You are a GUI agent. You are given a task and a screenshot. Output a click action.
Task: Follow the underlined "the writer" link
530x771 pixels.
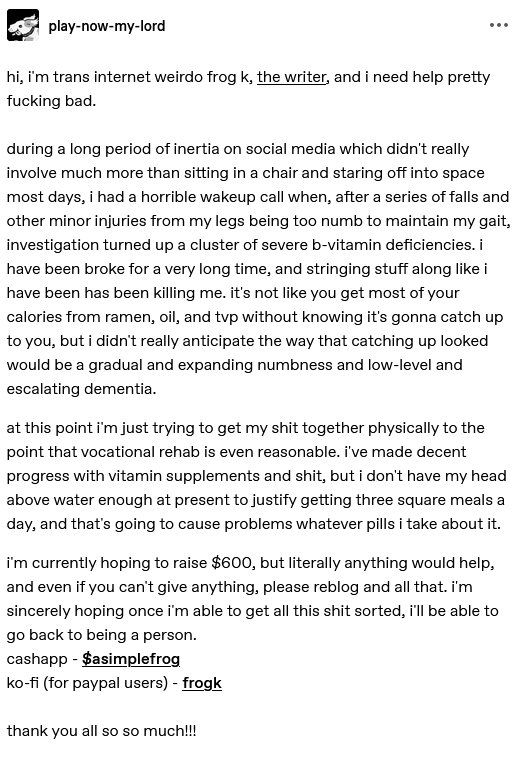292,77
